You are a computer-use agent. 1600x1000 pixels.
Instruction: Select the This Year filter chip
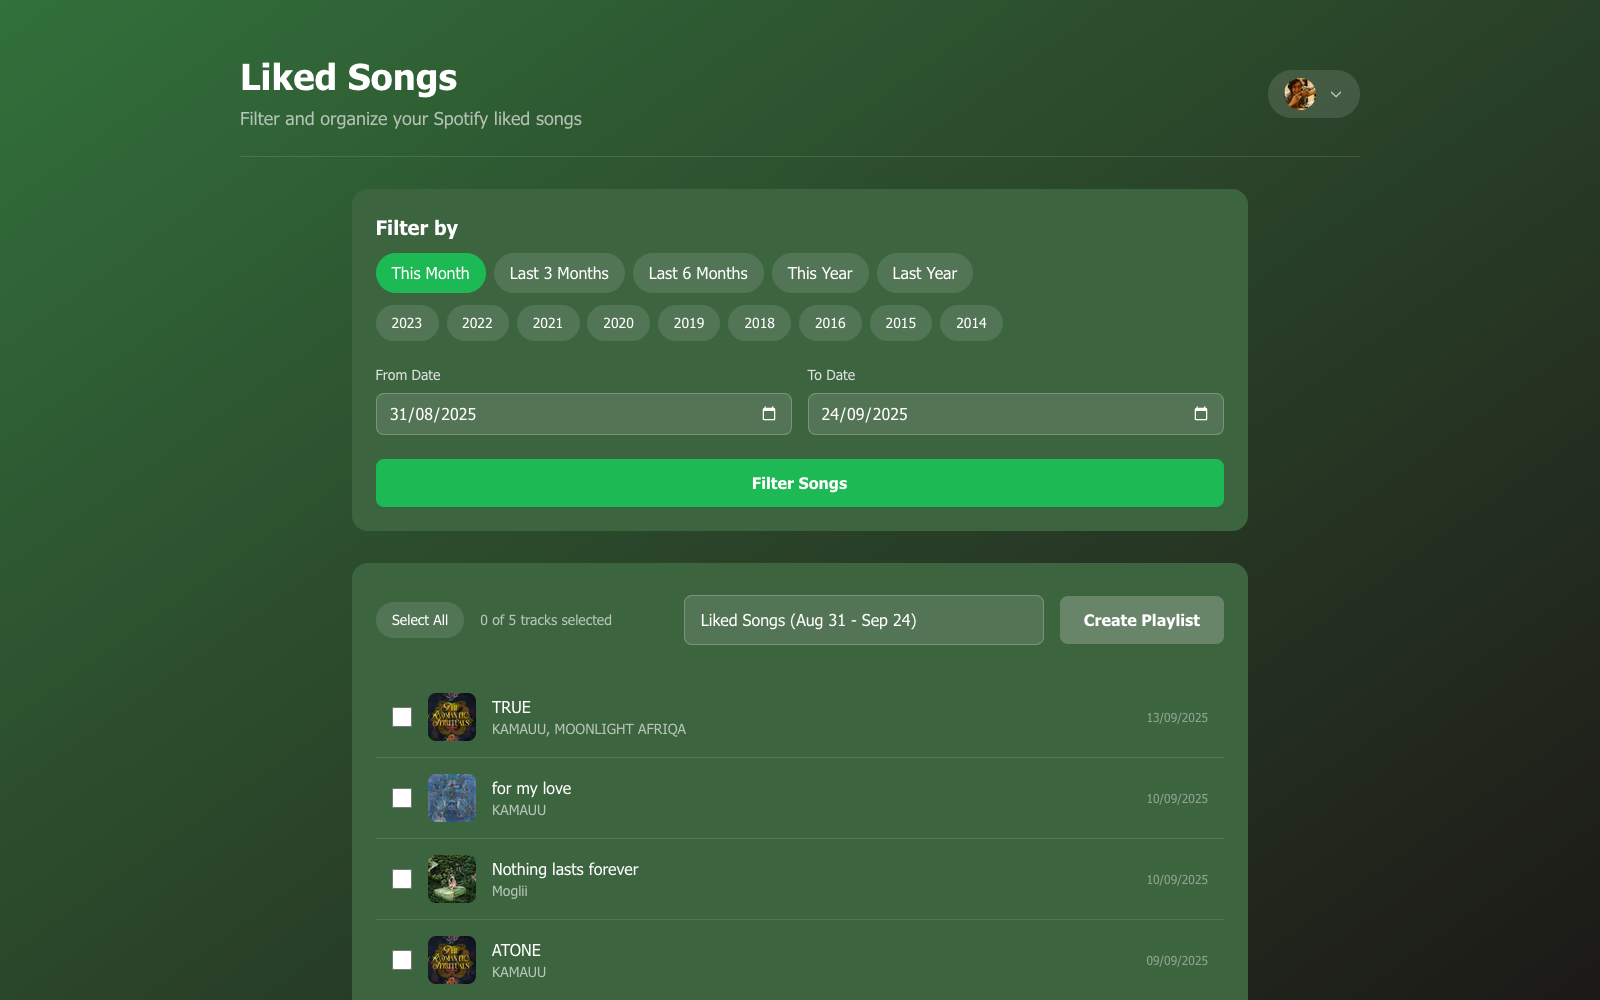pos(820,273)
